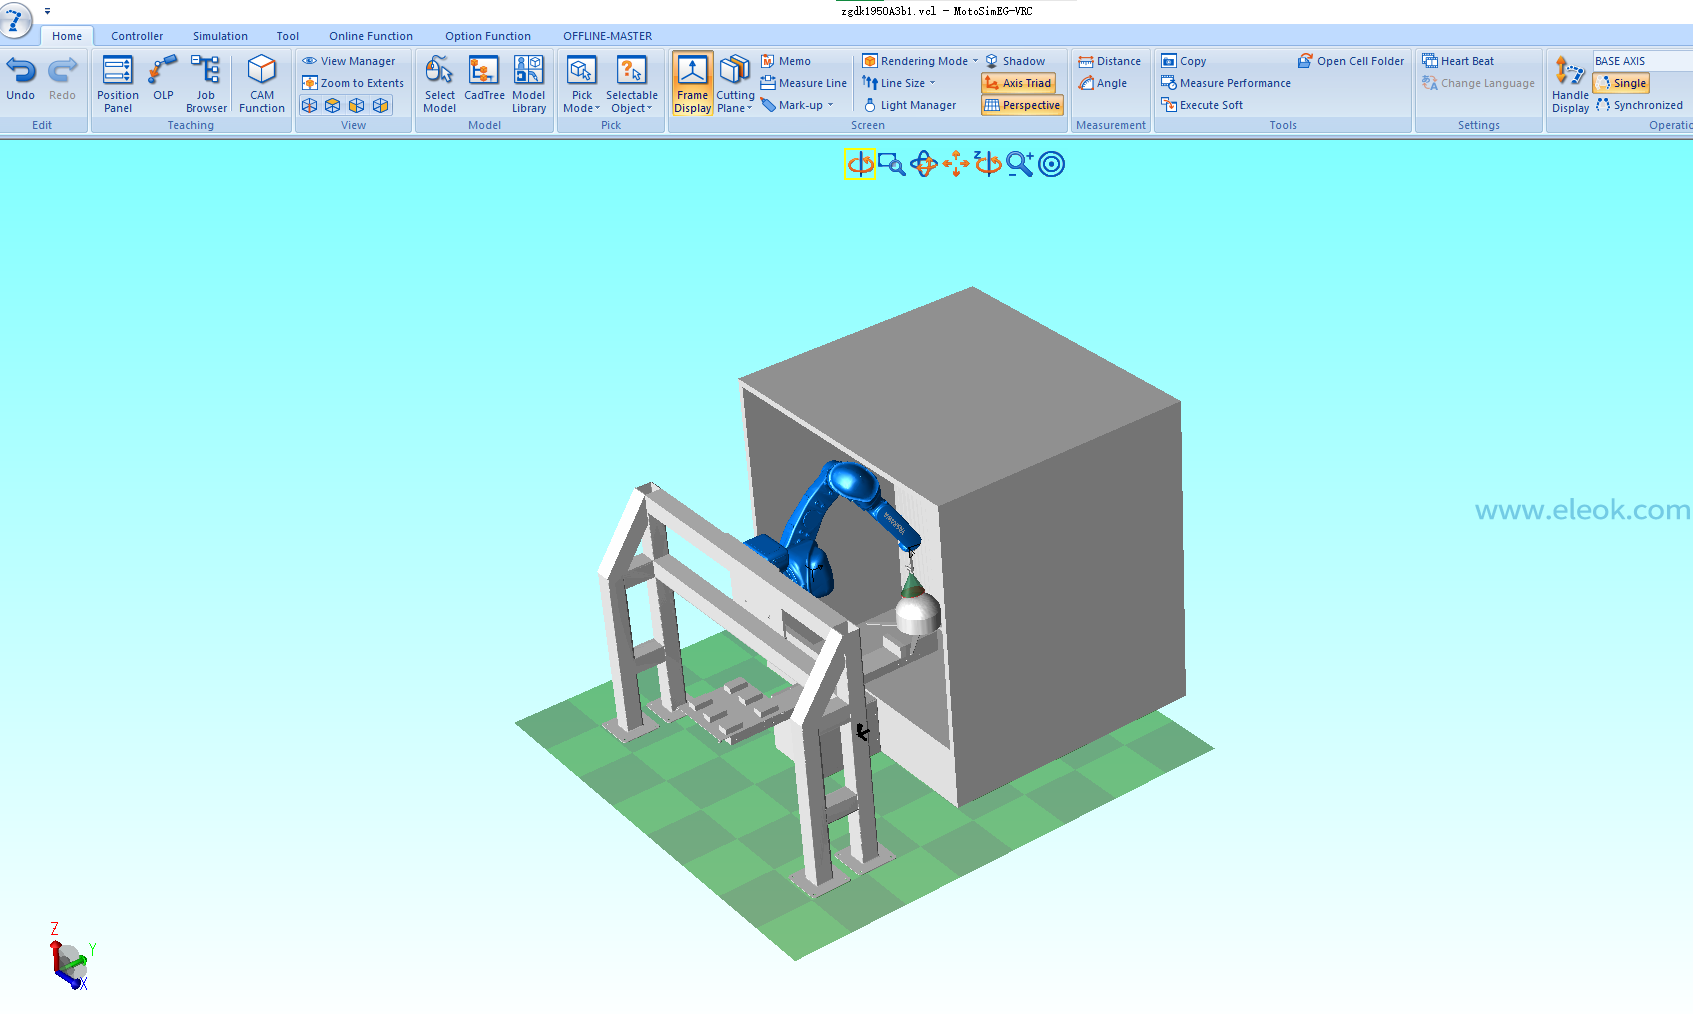Screen dimensions: 1693x1014
Task: Select Single operation mode
Action: (x=1621, y=83)
